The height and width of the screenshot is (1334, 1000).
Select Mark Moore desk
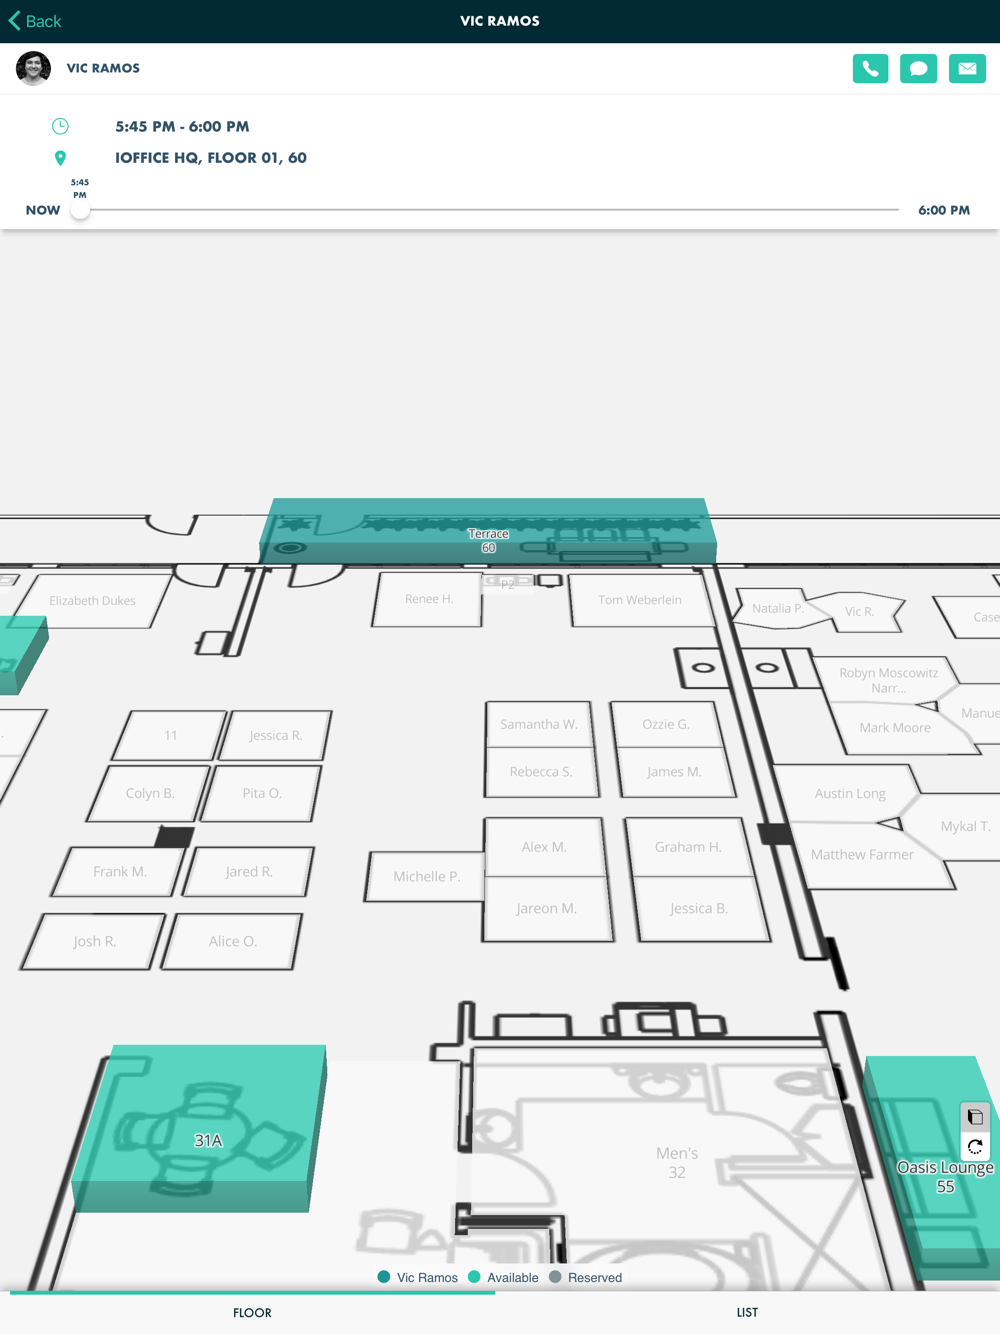895,728
